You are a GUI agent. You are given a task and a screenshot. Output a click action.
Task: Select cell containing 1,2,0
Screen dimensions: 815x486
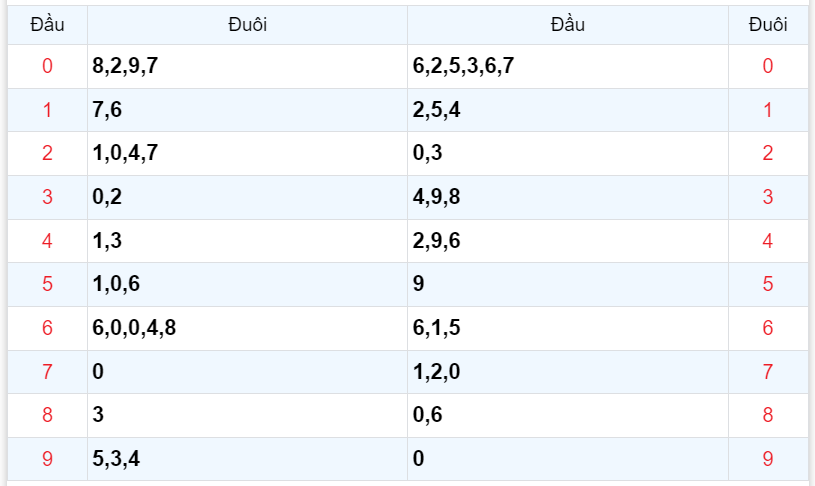pos(436,372)
